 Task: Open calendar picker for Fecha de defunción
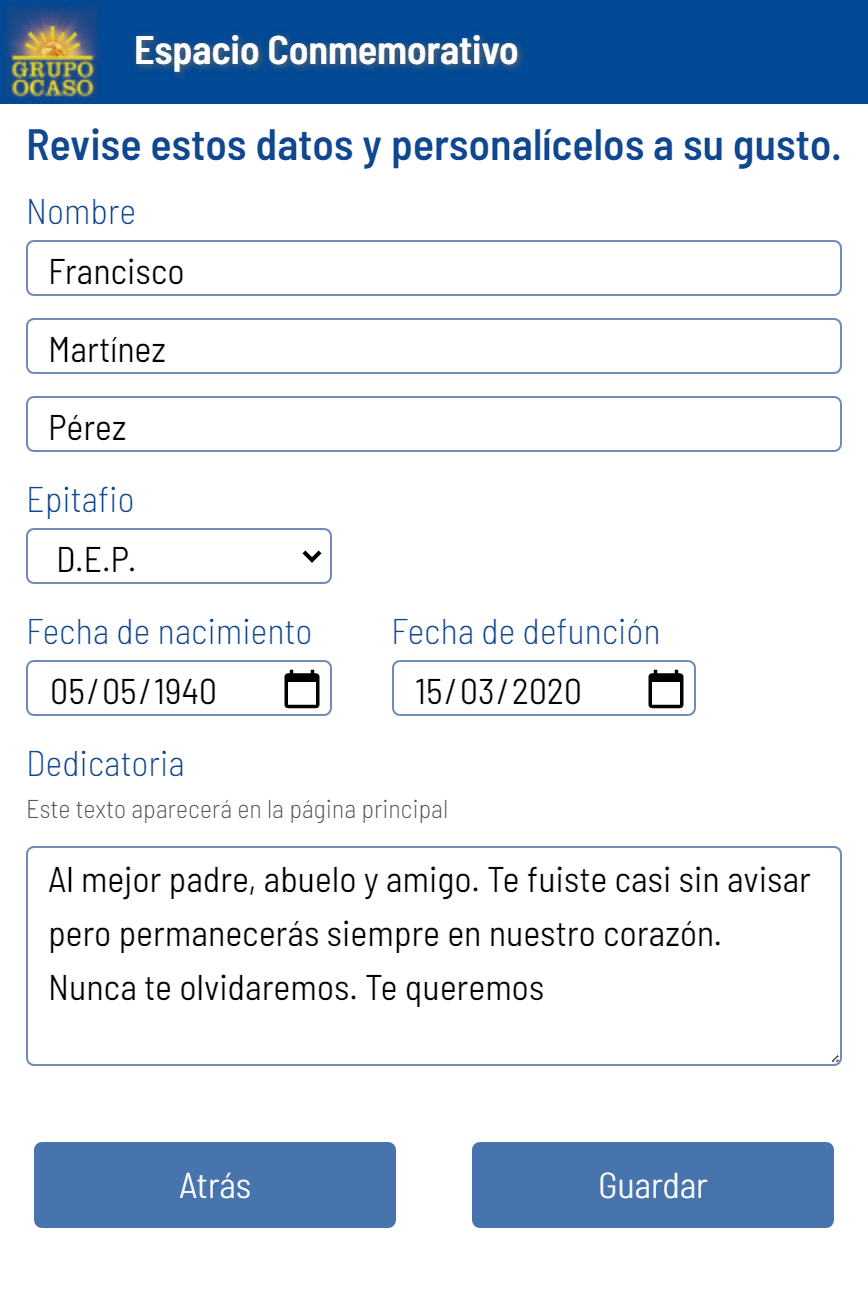click(666, 690)
